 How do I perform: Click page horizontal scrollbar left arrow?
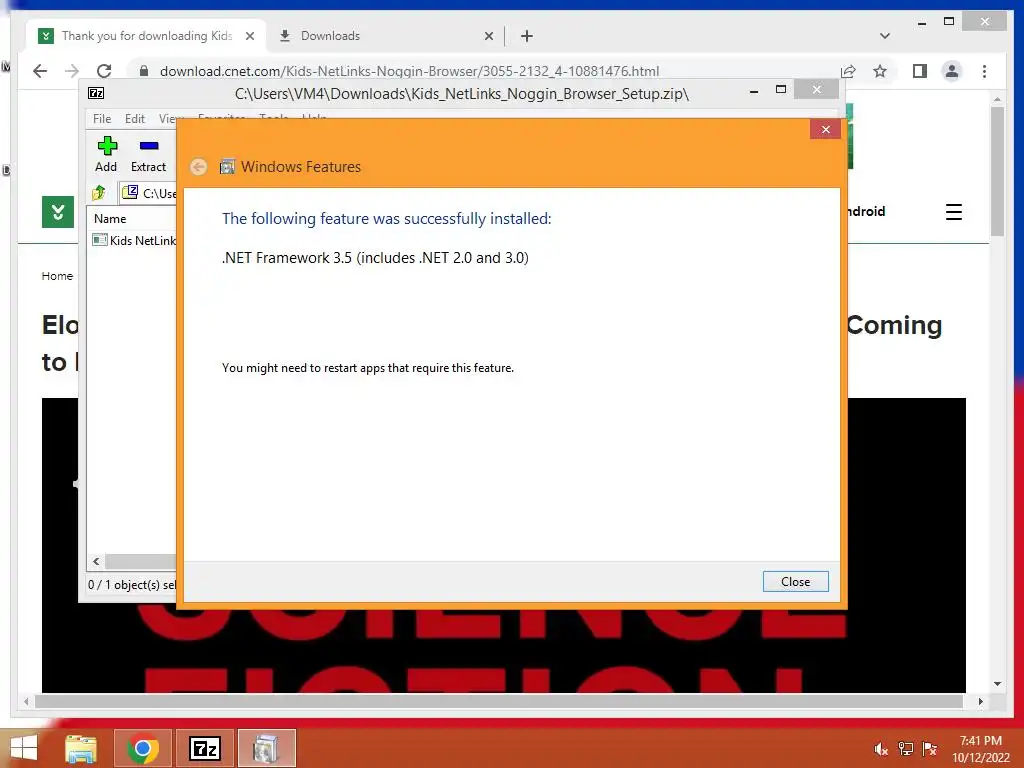26,701
